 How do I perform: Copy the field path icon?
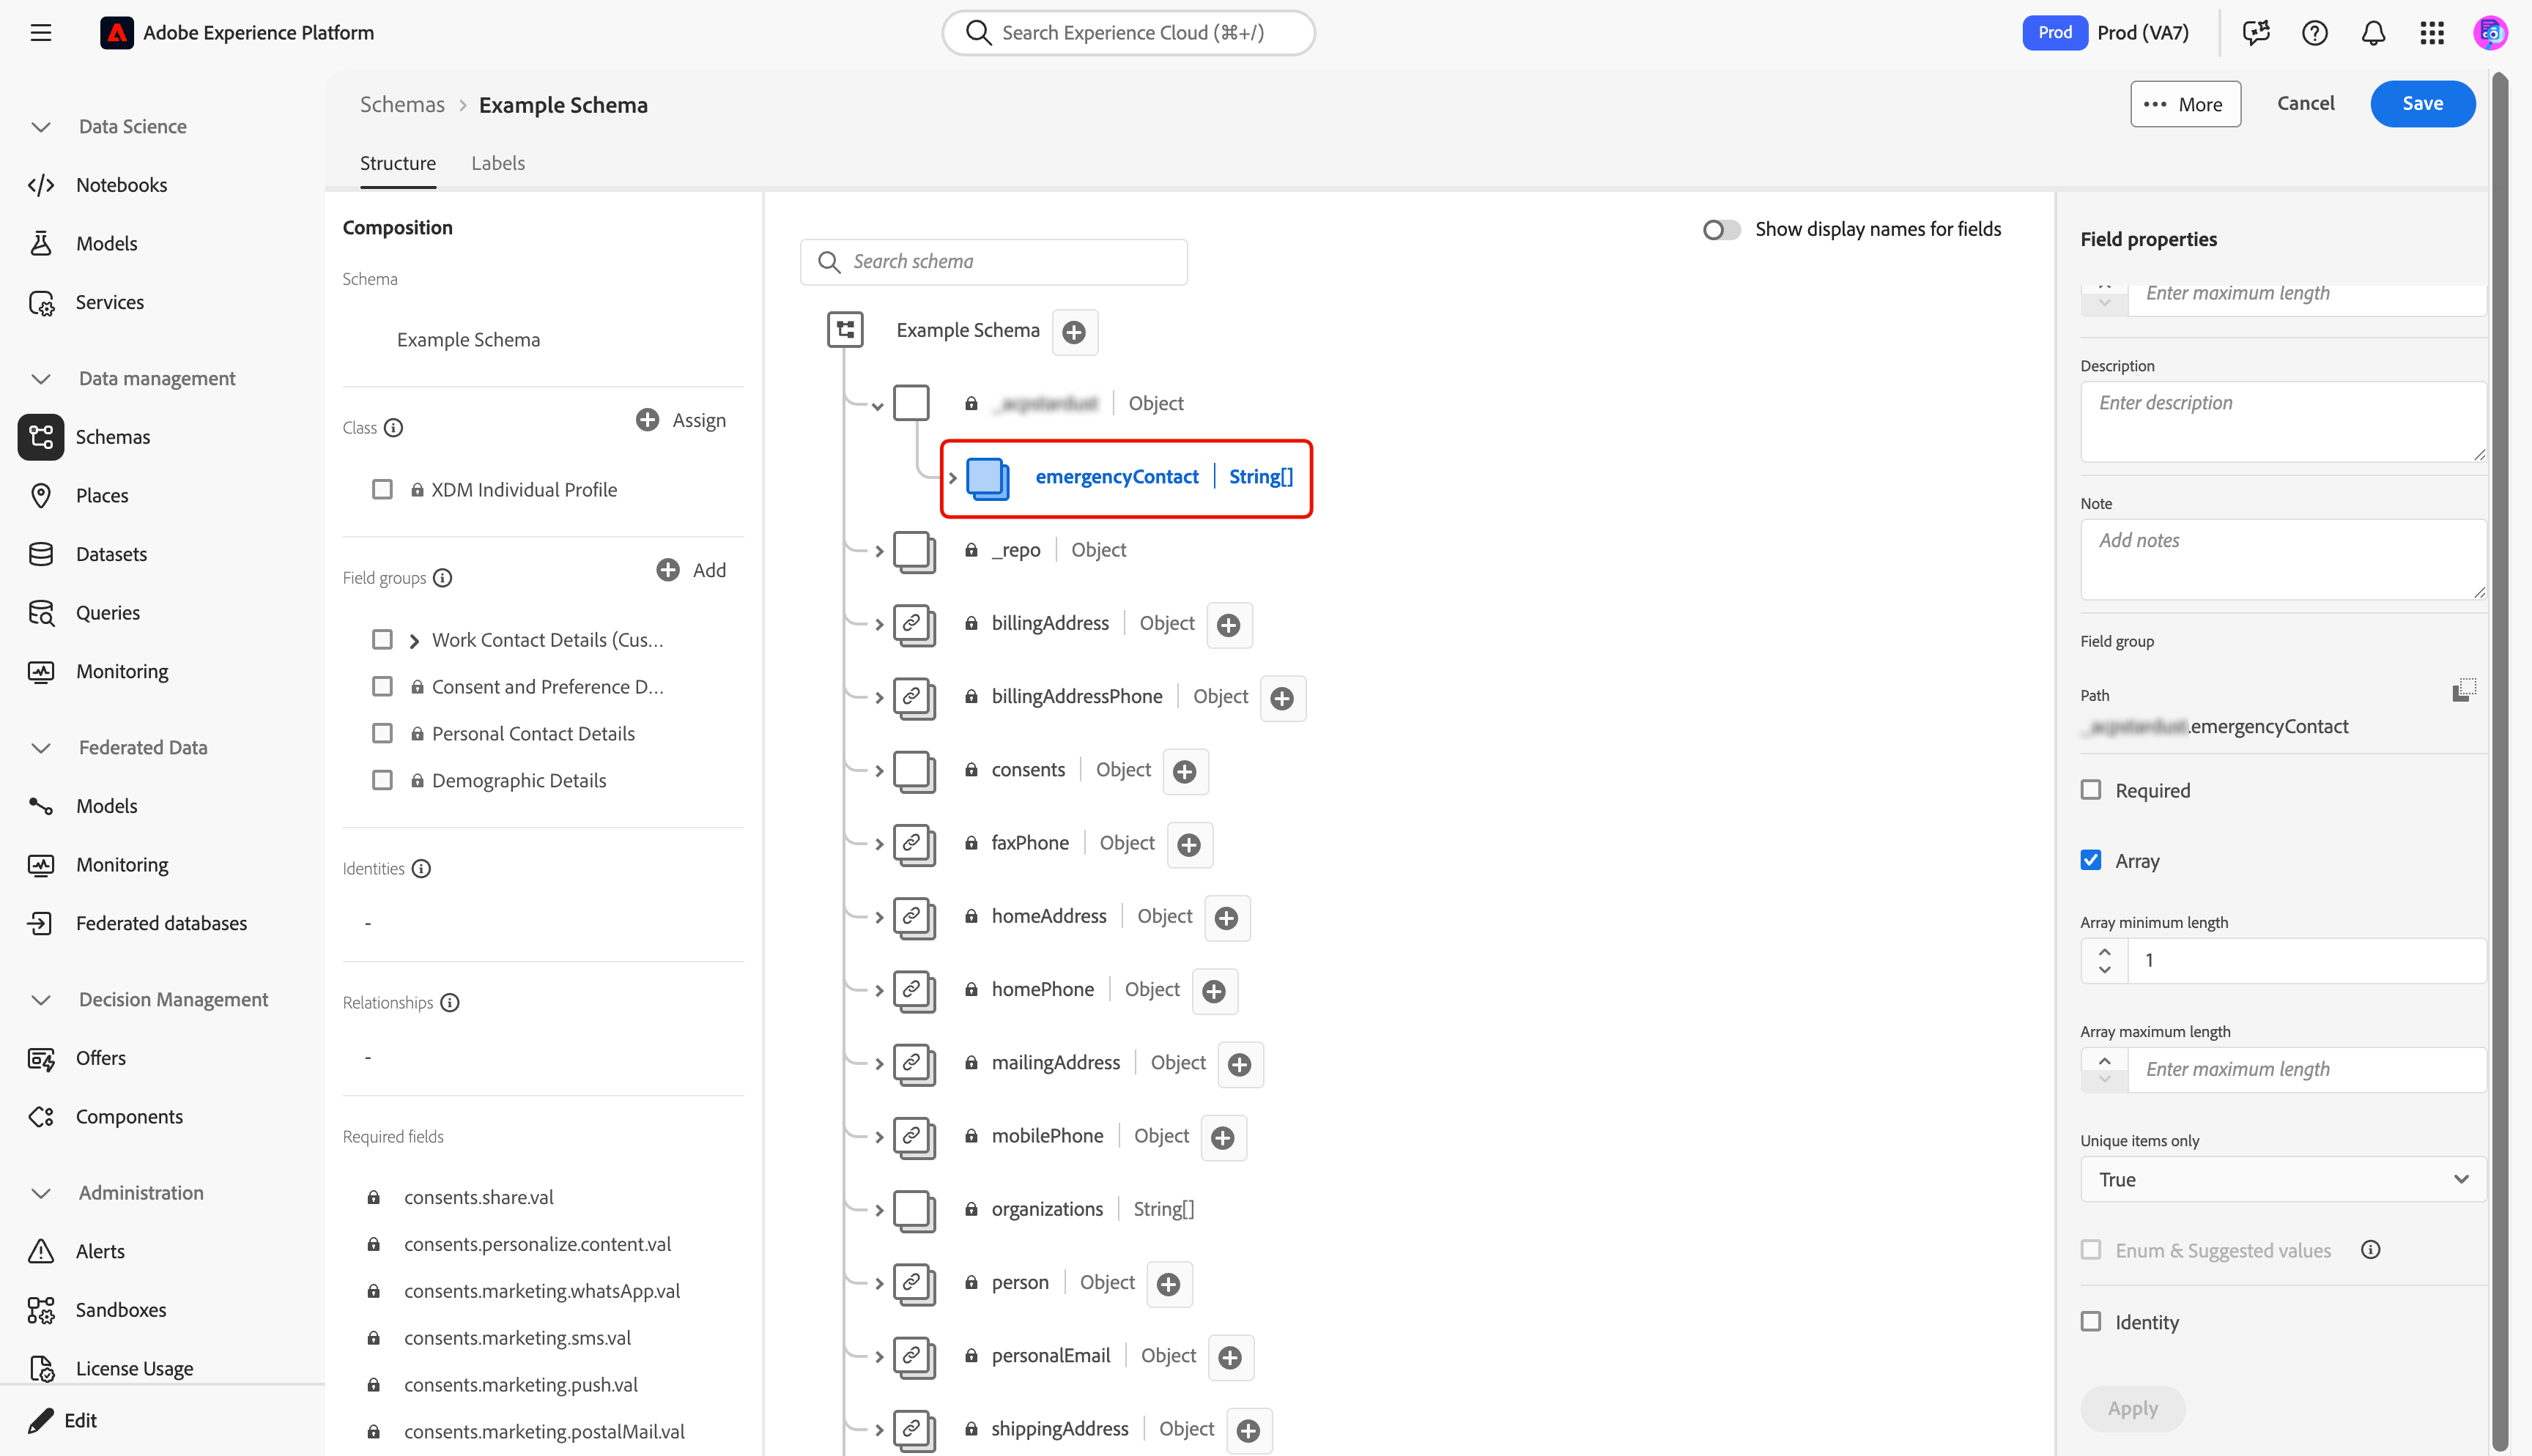[x=2464, y=690]
